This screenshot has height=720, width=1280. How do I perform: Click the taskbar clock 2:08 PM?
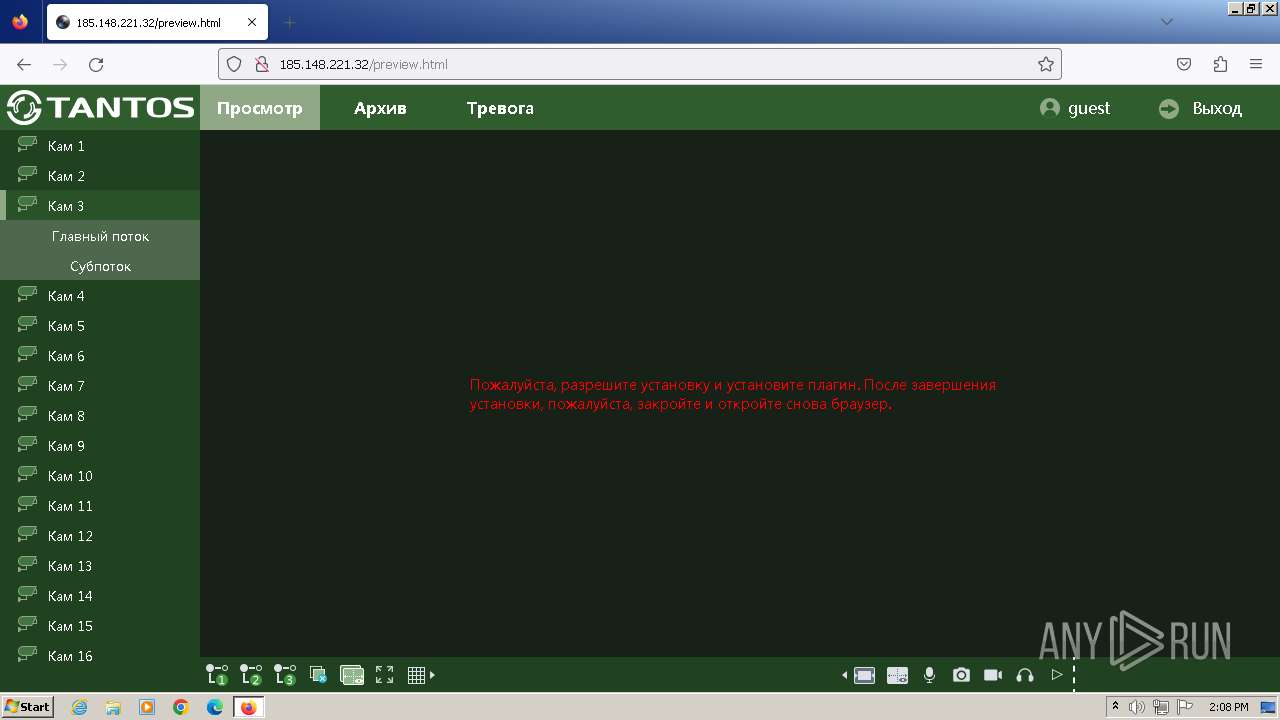click(1228, 707)
